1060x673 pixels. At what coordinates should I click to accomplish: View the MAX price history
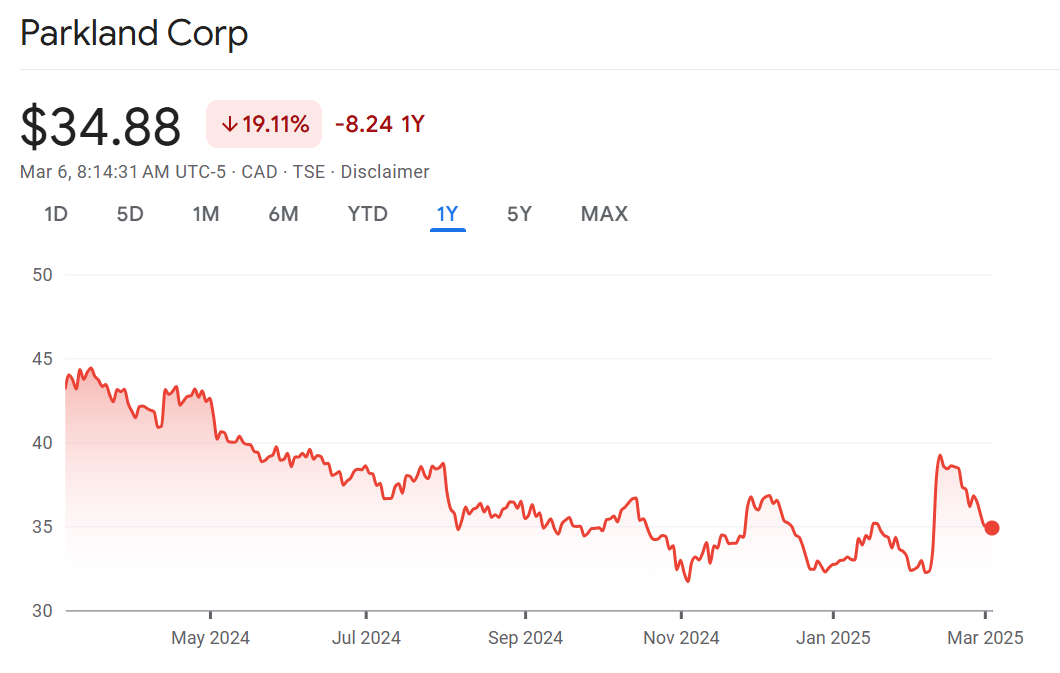(604, 213)
